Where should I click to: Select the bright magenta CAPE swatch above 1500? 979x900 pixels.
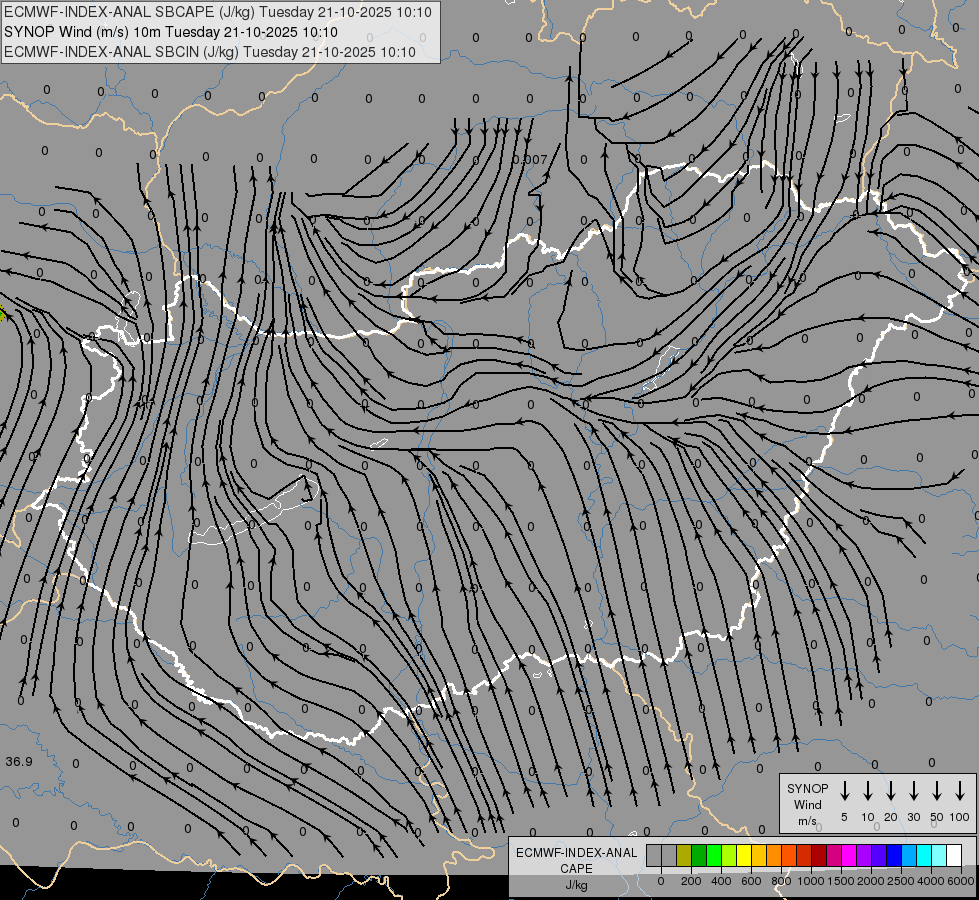coord(849,855)
